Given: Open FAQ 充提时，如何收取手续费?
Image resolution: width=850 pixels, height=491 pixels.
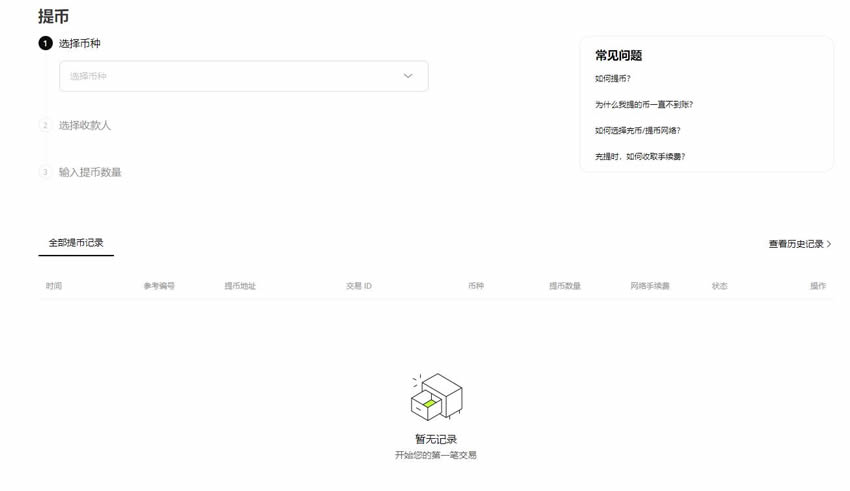Looking at the screenshot, I should pyautogui.click(x=640, y=157).
